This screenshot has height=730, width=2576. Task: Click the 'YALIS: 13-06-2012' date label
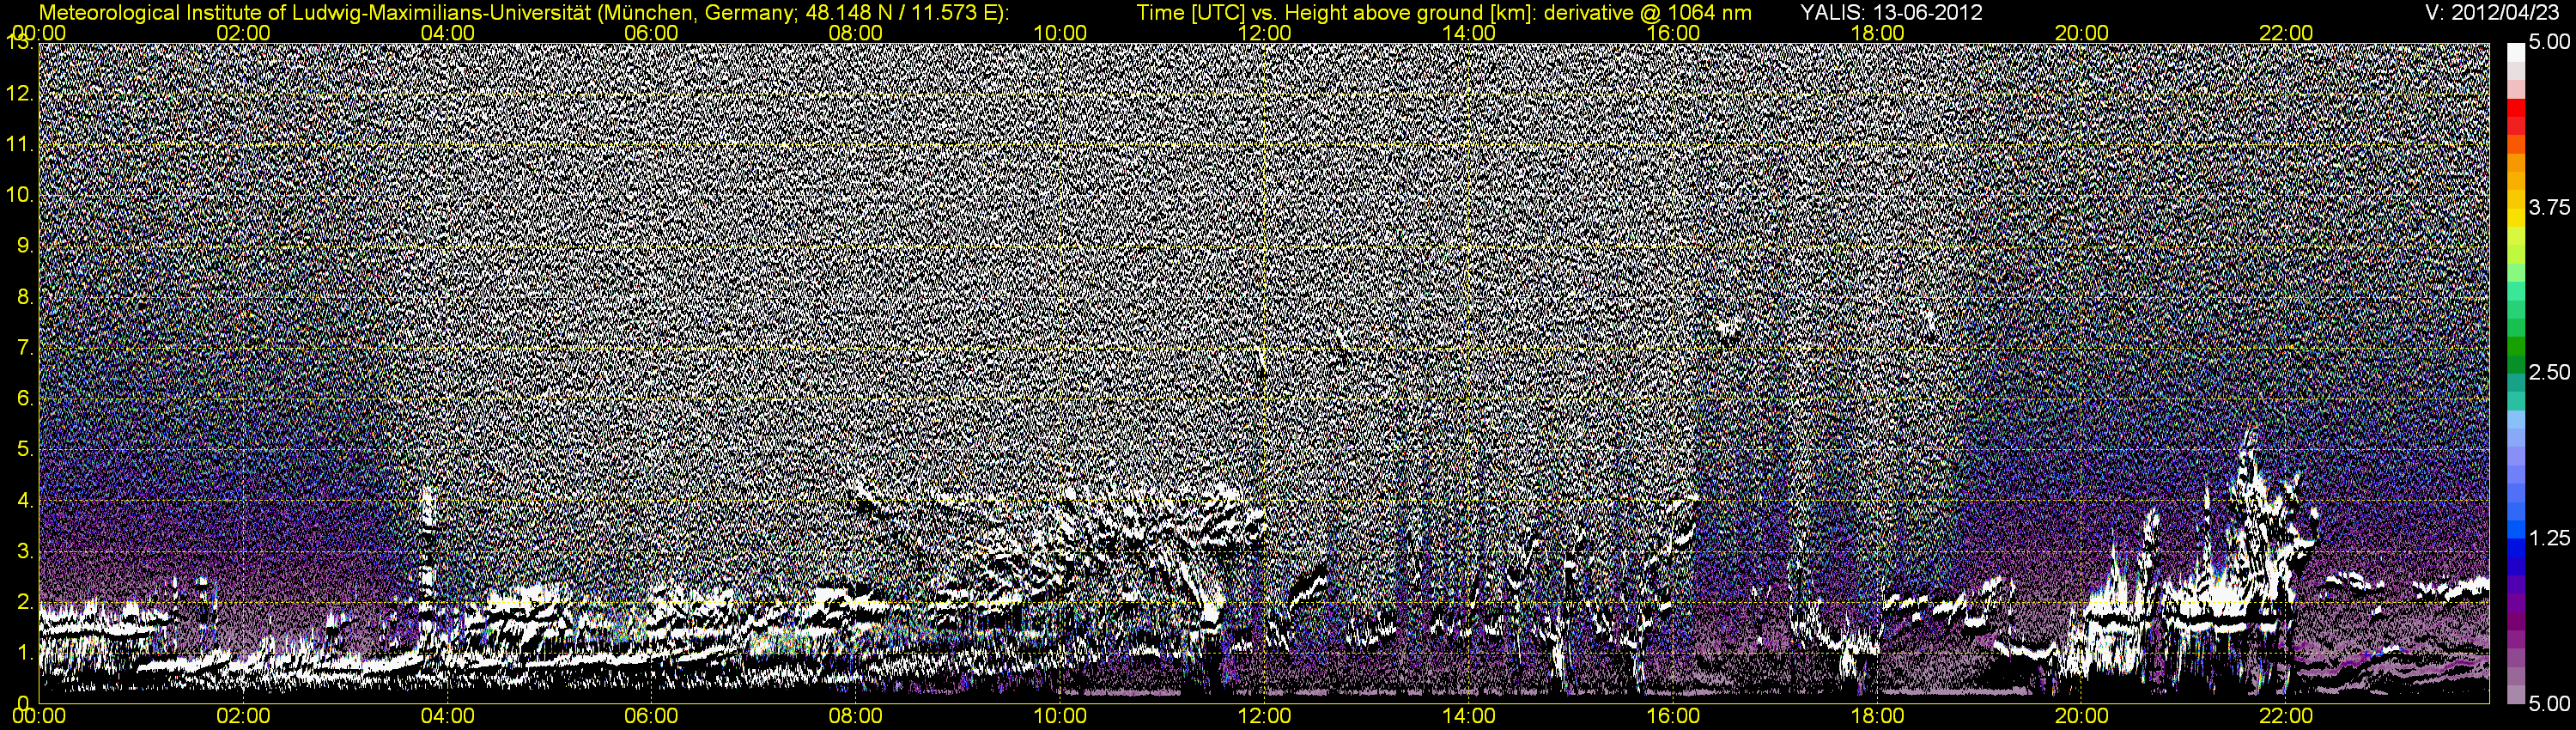tap(1891, 12)
